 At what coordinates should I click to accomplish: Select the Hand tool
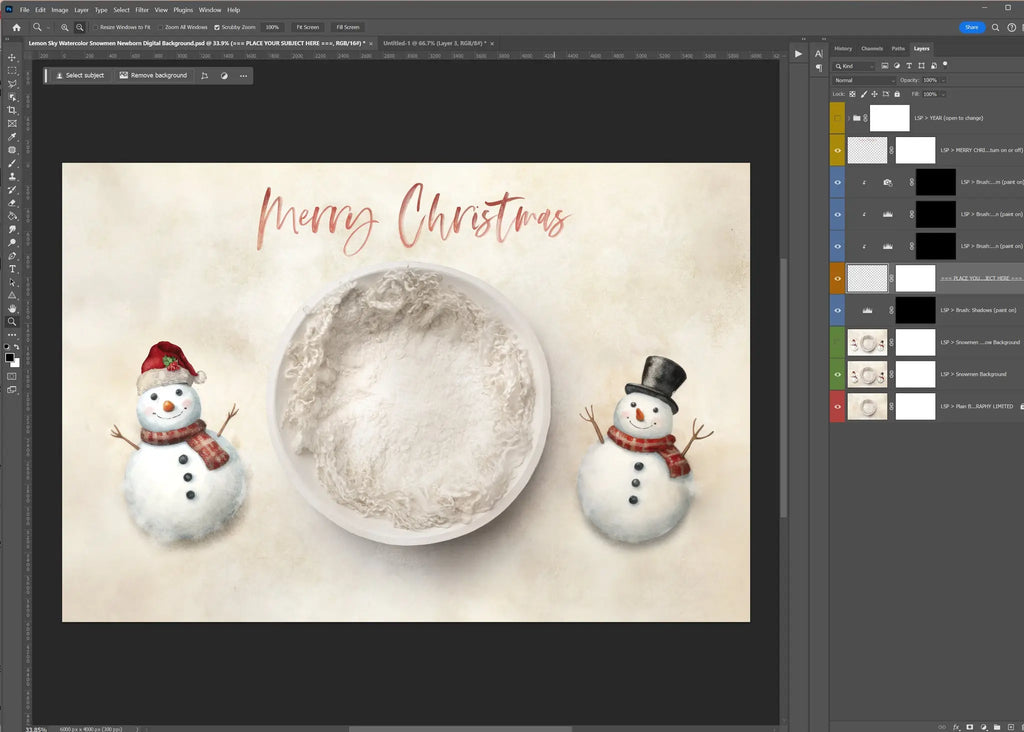point(12,308)
